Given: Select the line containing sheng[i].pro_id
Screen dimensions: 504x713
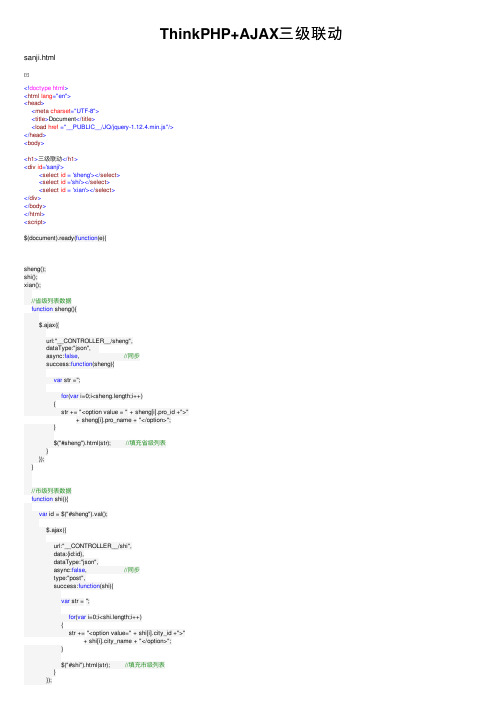Looking at the screenshot, I should click(125, 412).
